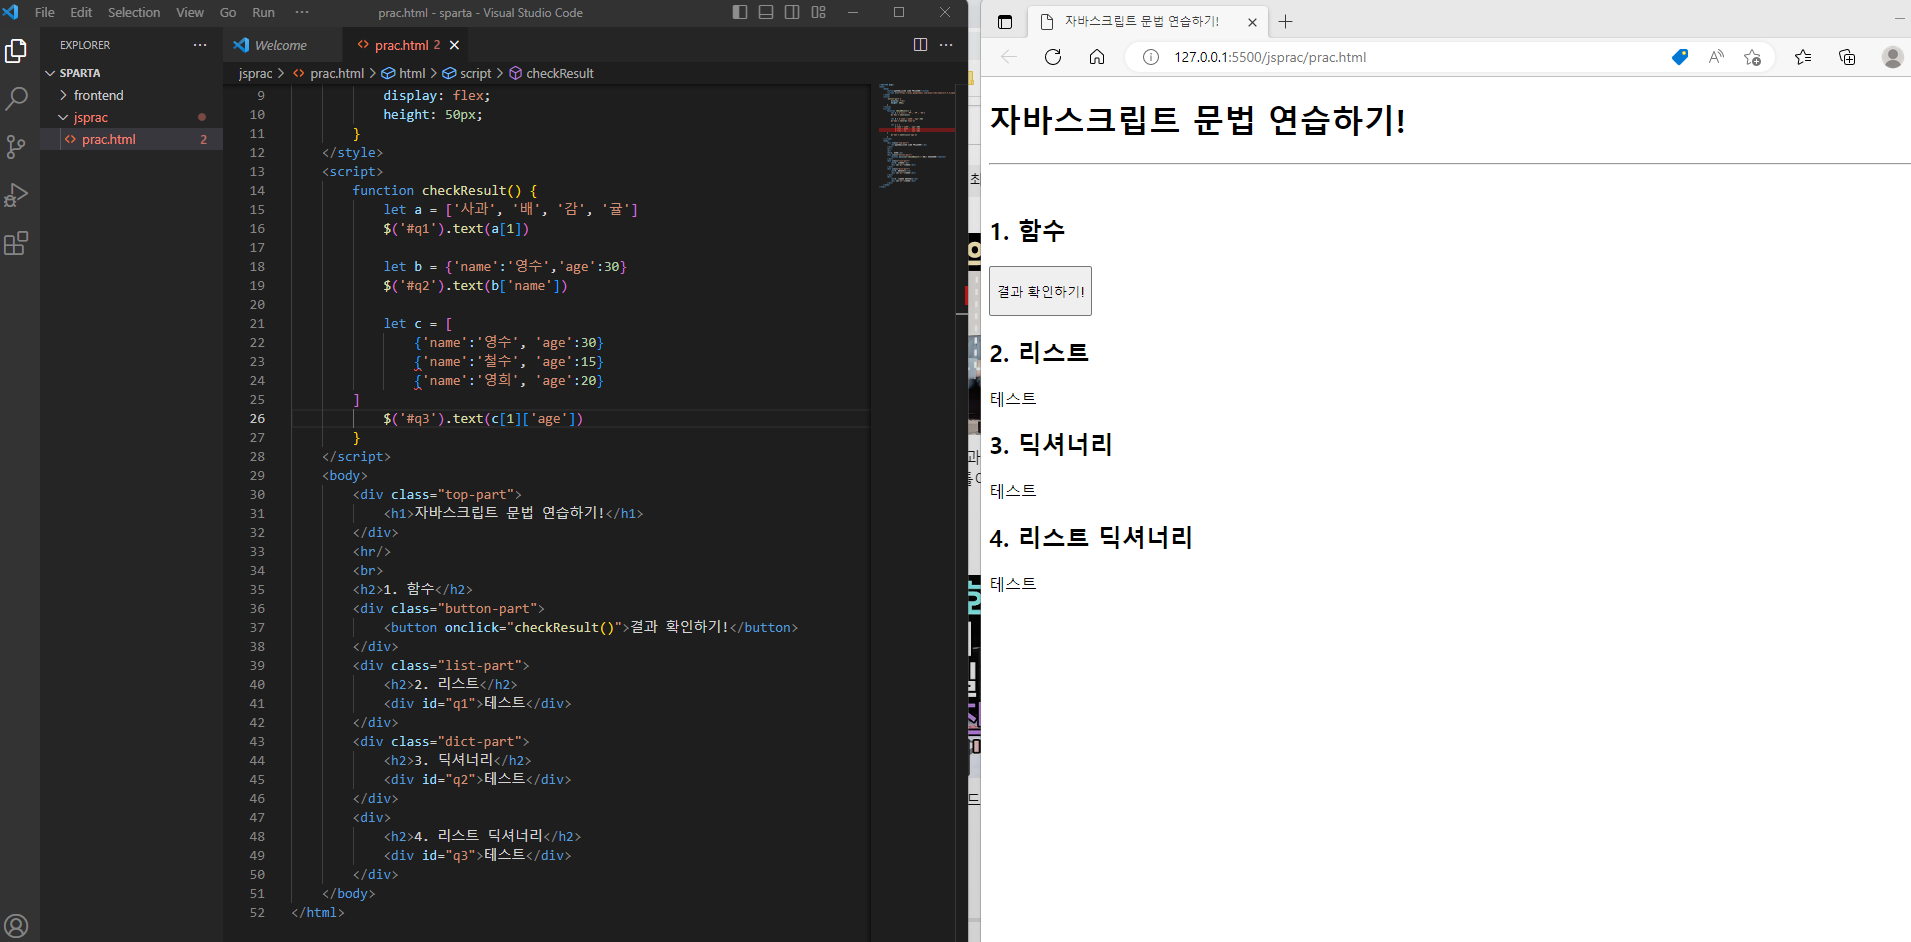The width and height of the screenshot is (1911, 942).
Task: Open the File menu
Action: [x=45, y=12]
